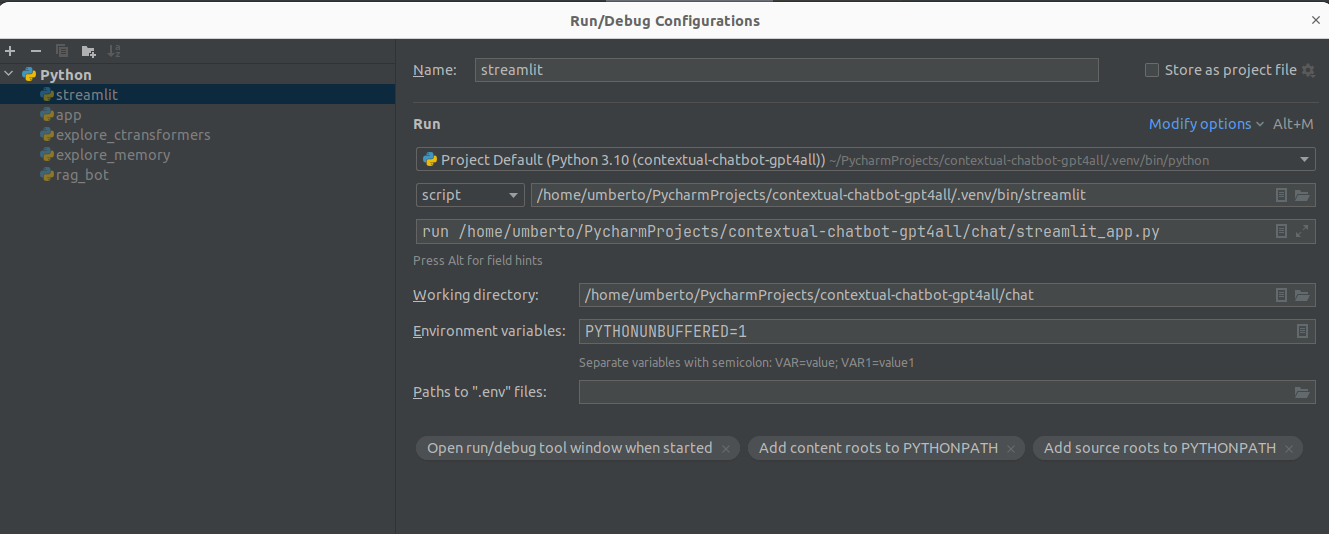This screenshot has width=1329, height=534.
Task: Click the new folder icon in toolbar
Action: point(88,51)
